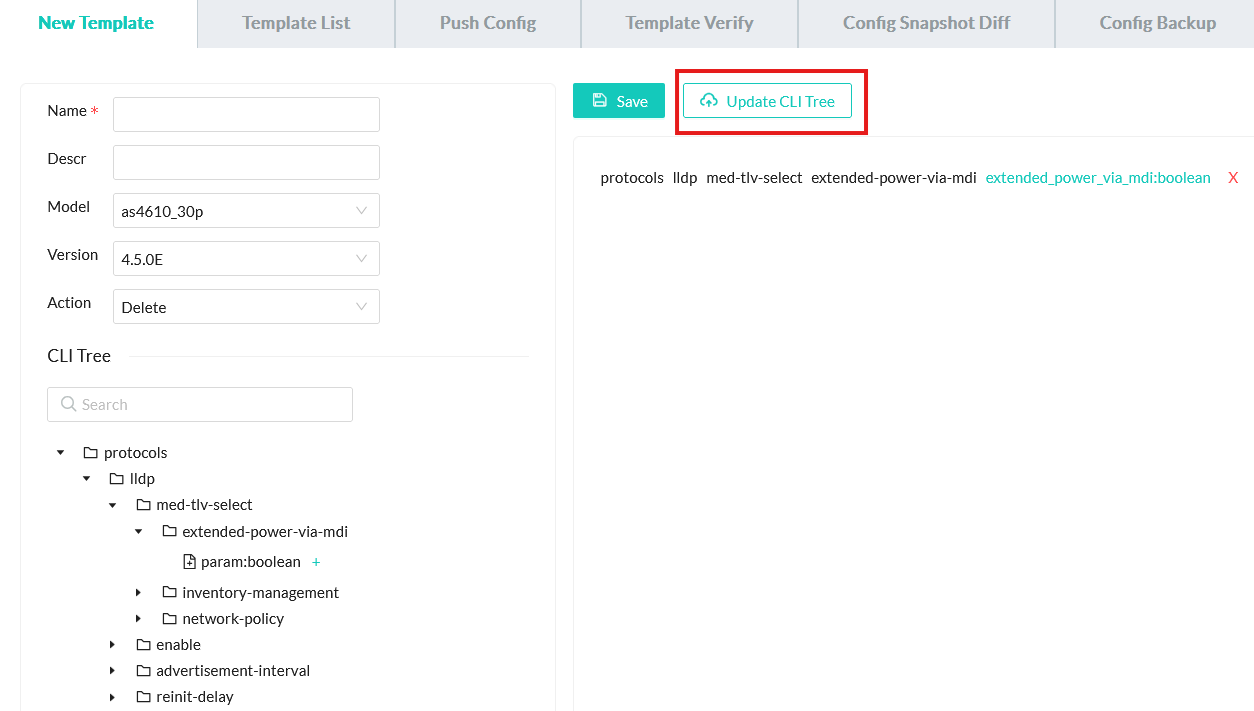Expand the enable tree node
The height and width of the screenshot is (711, 1254).
(113, 645)
